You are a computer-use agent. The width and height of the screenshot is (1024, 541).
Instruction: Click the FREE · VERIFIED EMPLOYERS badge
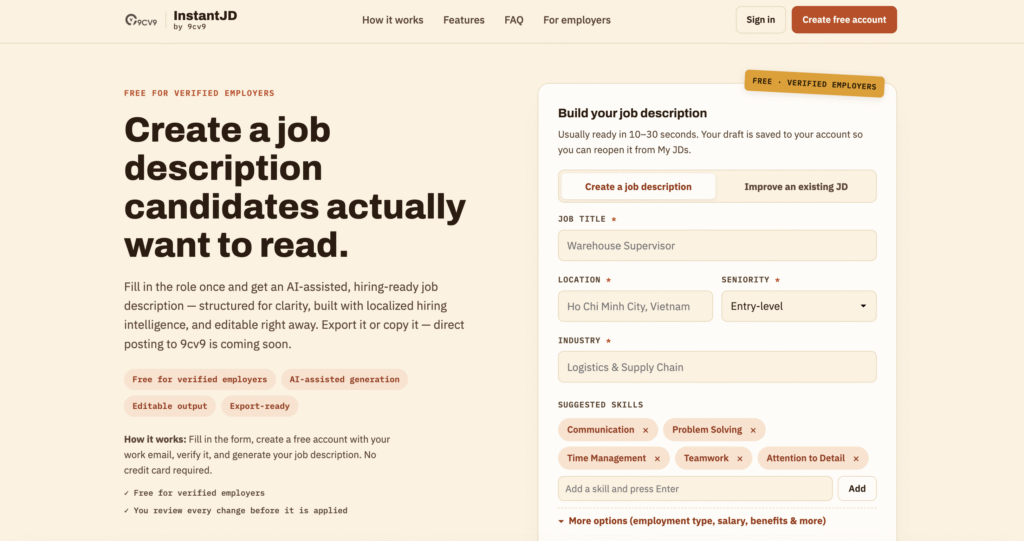(x=814, y=84)
